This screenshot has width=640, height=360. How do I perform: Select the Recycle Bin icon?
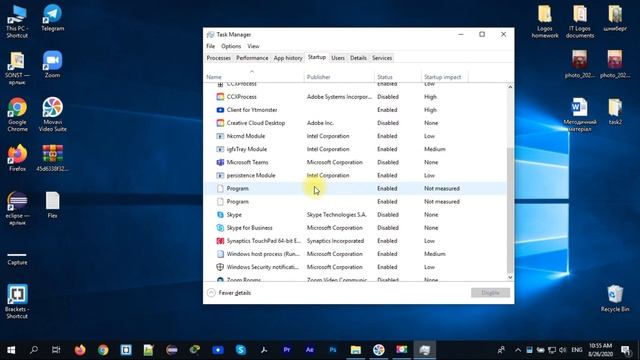615,298
